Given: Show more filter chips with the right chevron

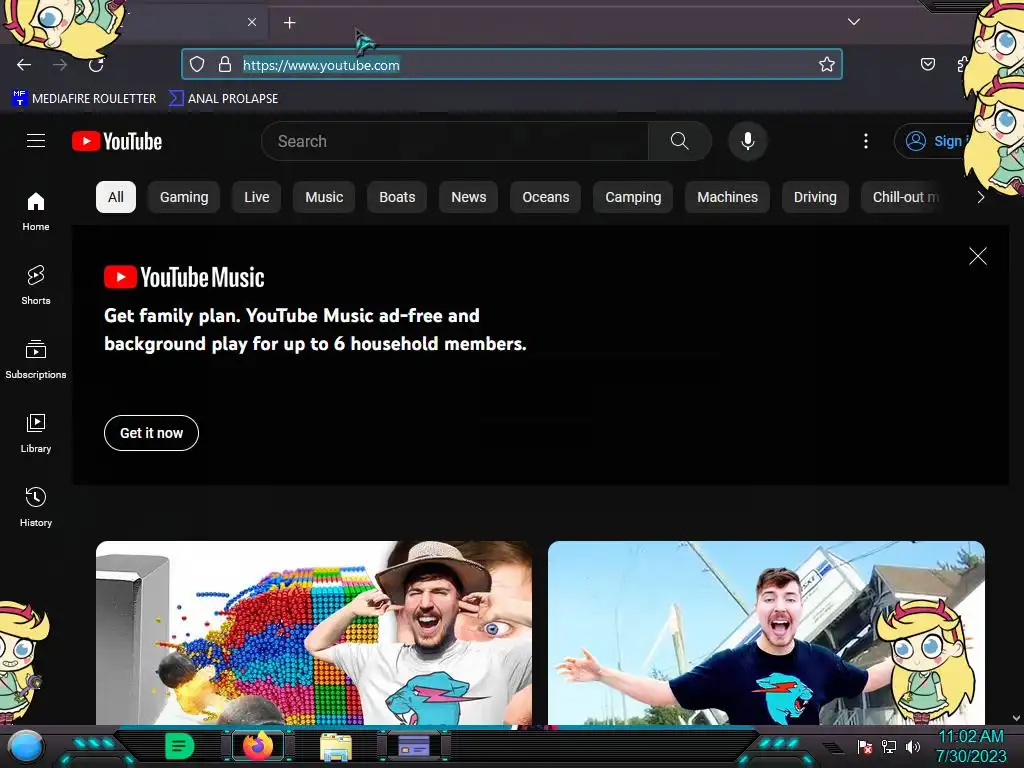Looking at the screenshot, I should pos(980,197).
